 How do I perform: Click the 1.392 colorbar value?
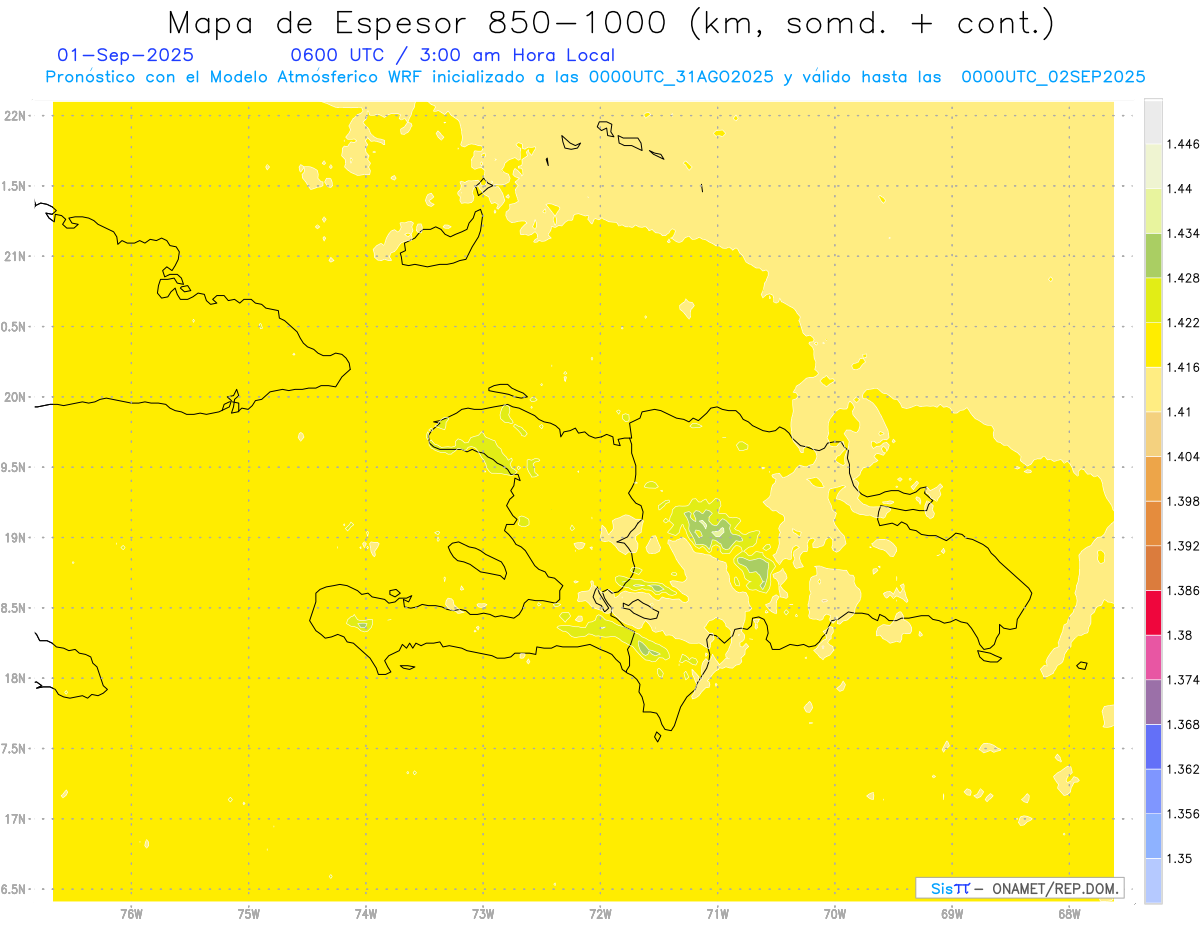pyautogui.click(x=1183, y=546)
